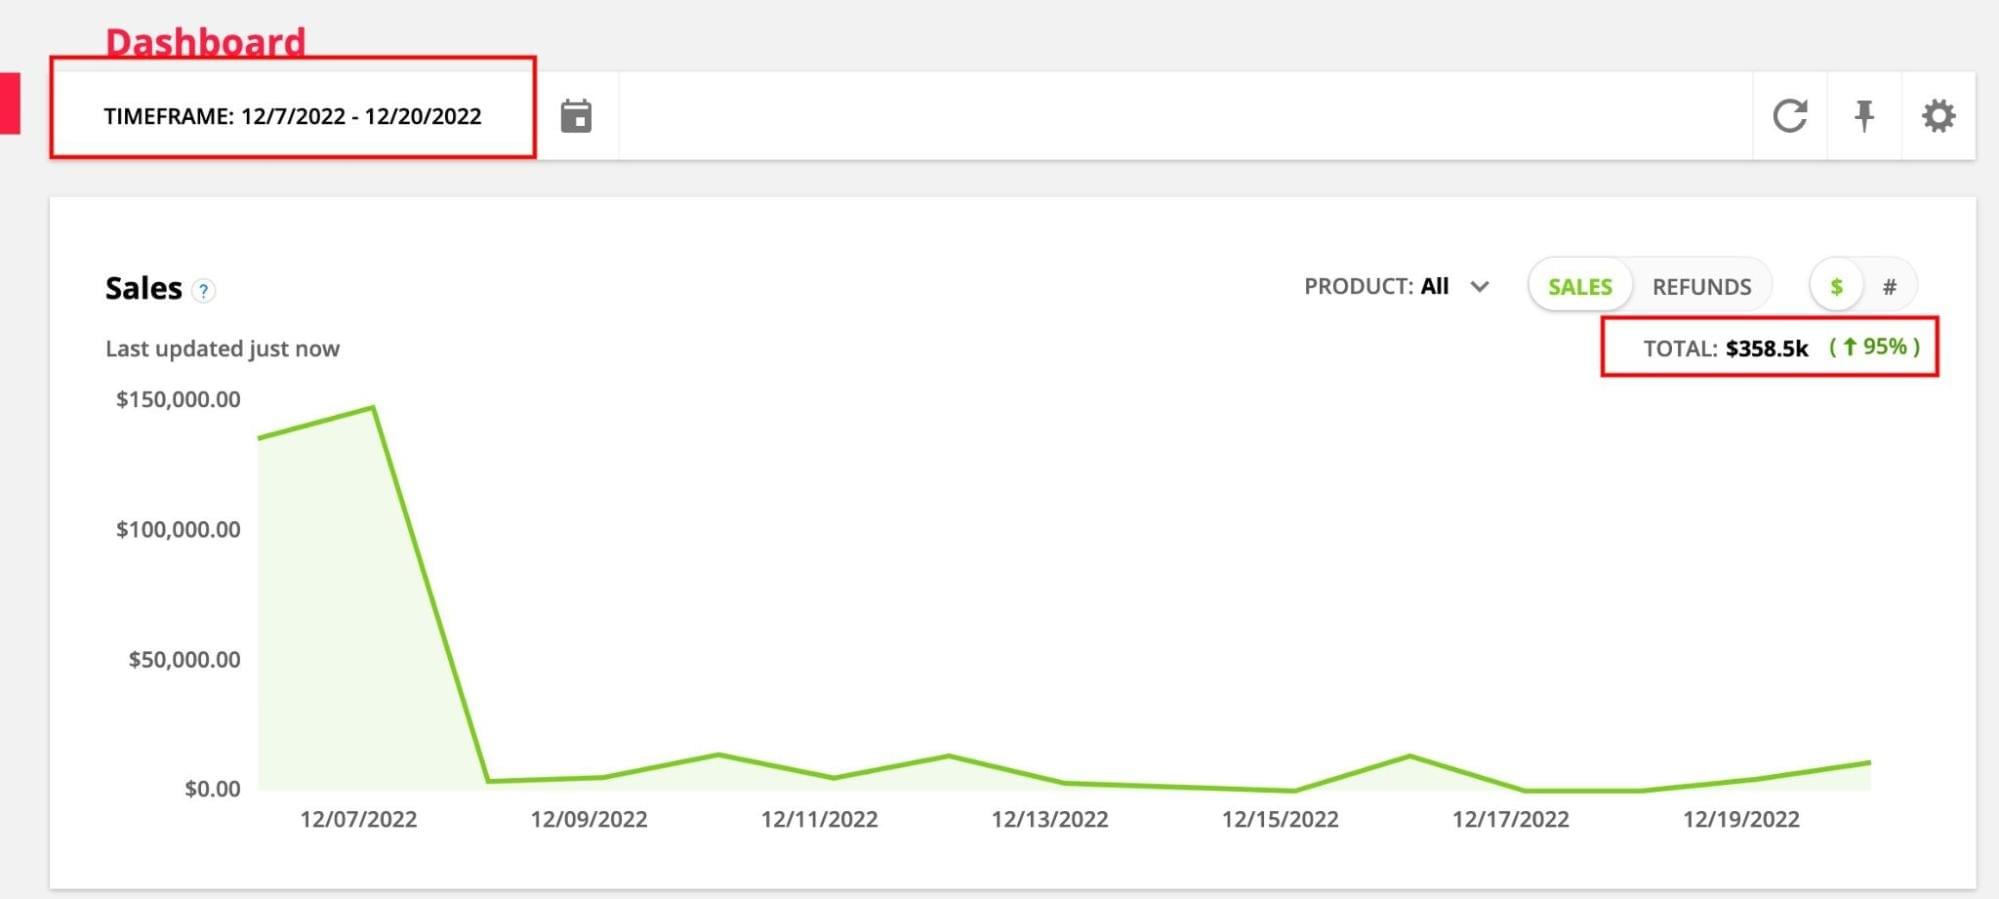The height and width of the screenshot is (899, 1999).
Task: Click the red marker at left edge
Action: coord(10,103)
